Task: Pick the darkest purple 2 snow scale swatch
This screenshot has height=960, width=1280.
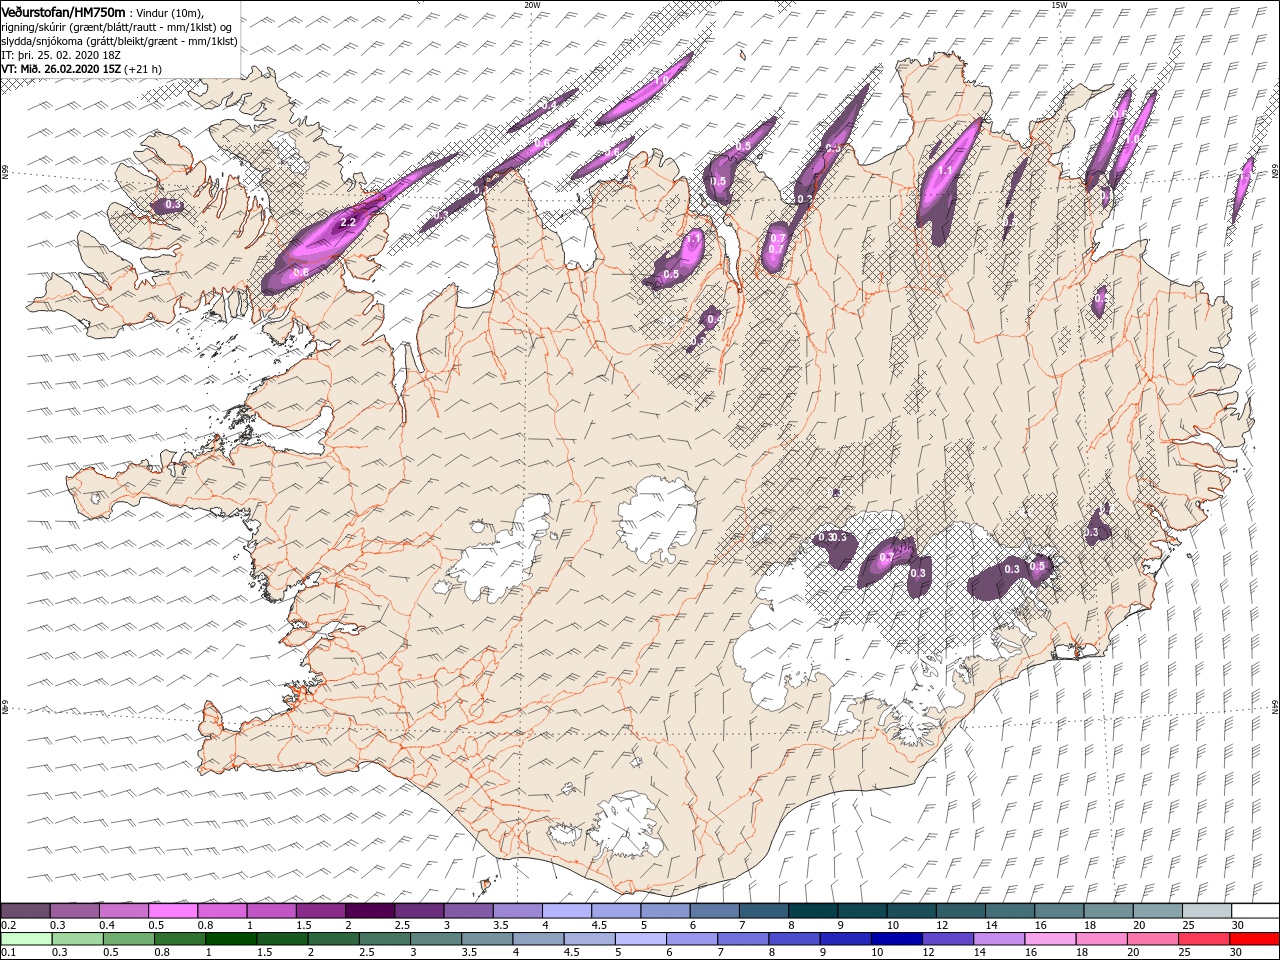Action: [370, 912]
